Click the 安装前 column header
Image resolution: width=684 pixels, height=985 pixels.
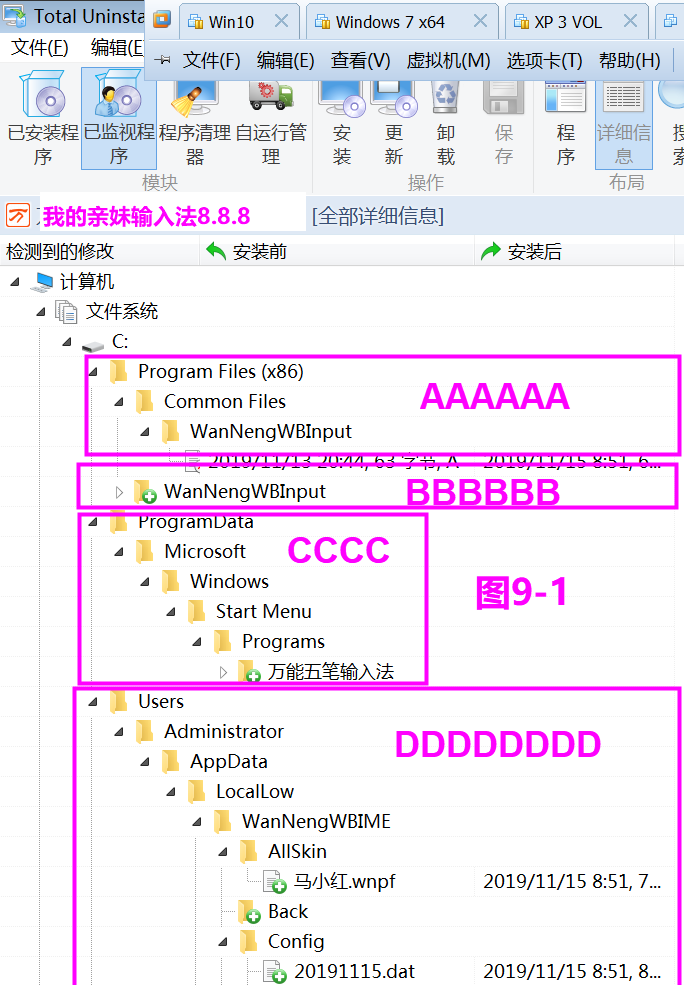tap(337, 252)
